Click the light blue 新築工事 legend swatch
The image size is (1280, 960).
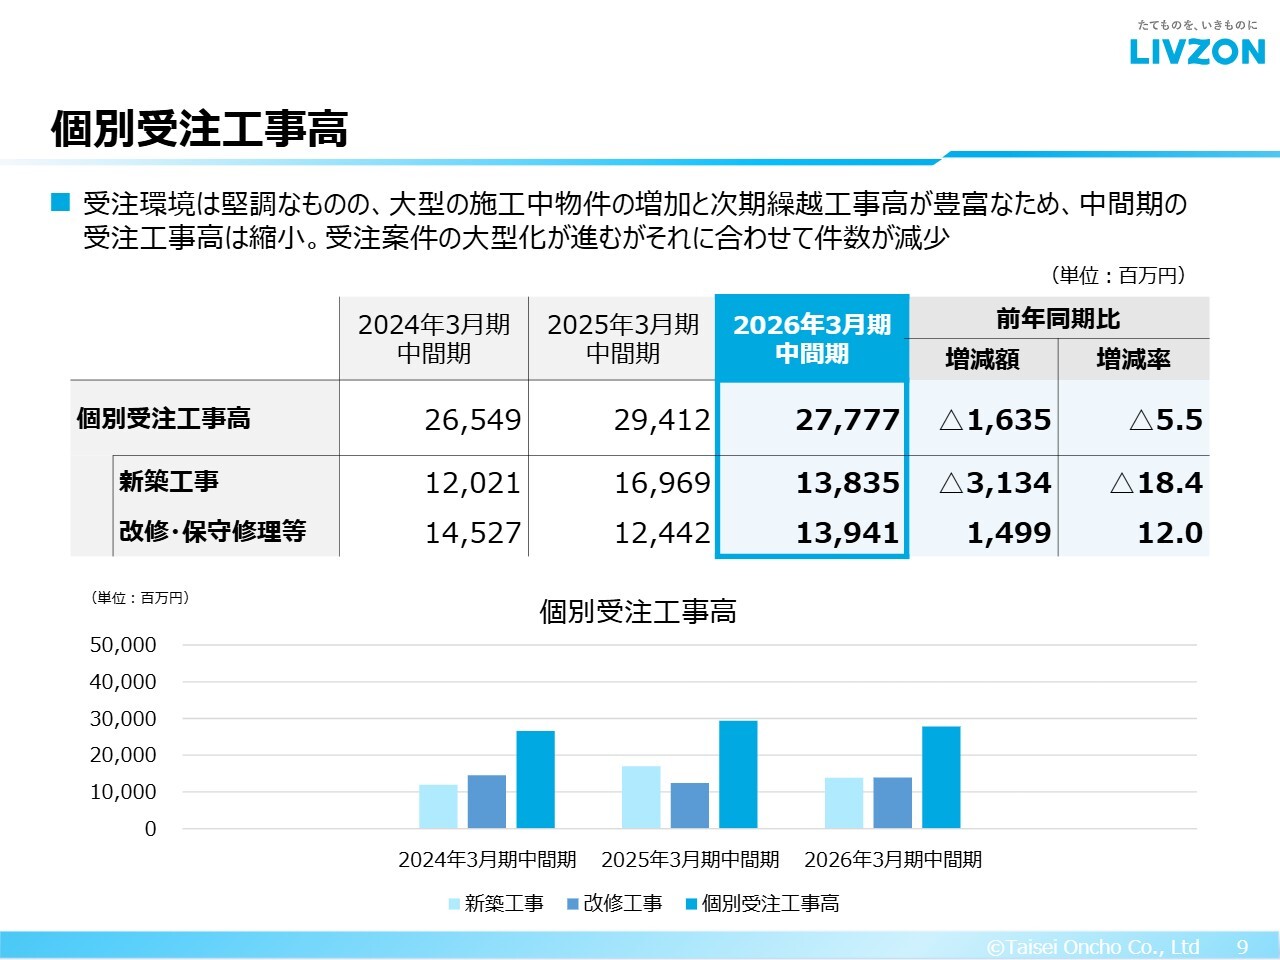tap(454, 904)
